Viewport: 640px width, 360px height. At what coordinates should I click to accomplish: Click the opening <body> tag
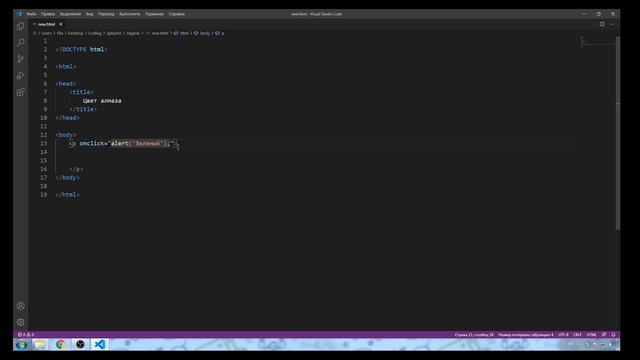pyautogui.click(x=66, y=135)
